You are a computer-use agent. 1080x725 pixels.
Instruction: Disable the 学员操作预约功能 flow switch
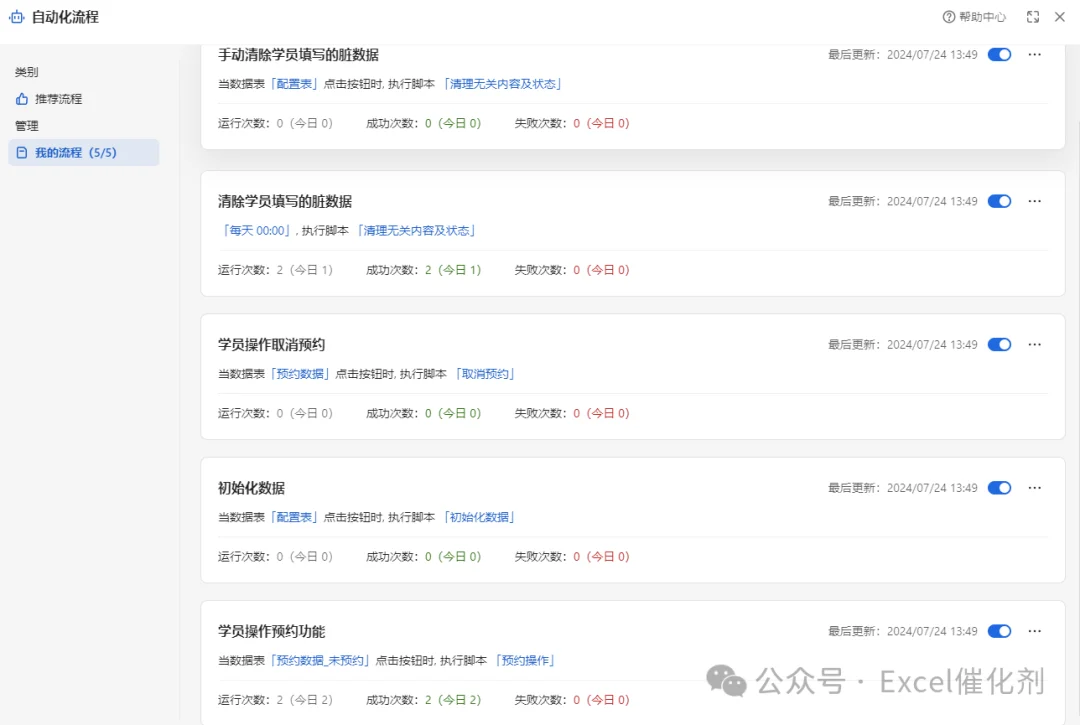(999, 631)
